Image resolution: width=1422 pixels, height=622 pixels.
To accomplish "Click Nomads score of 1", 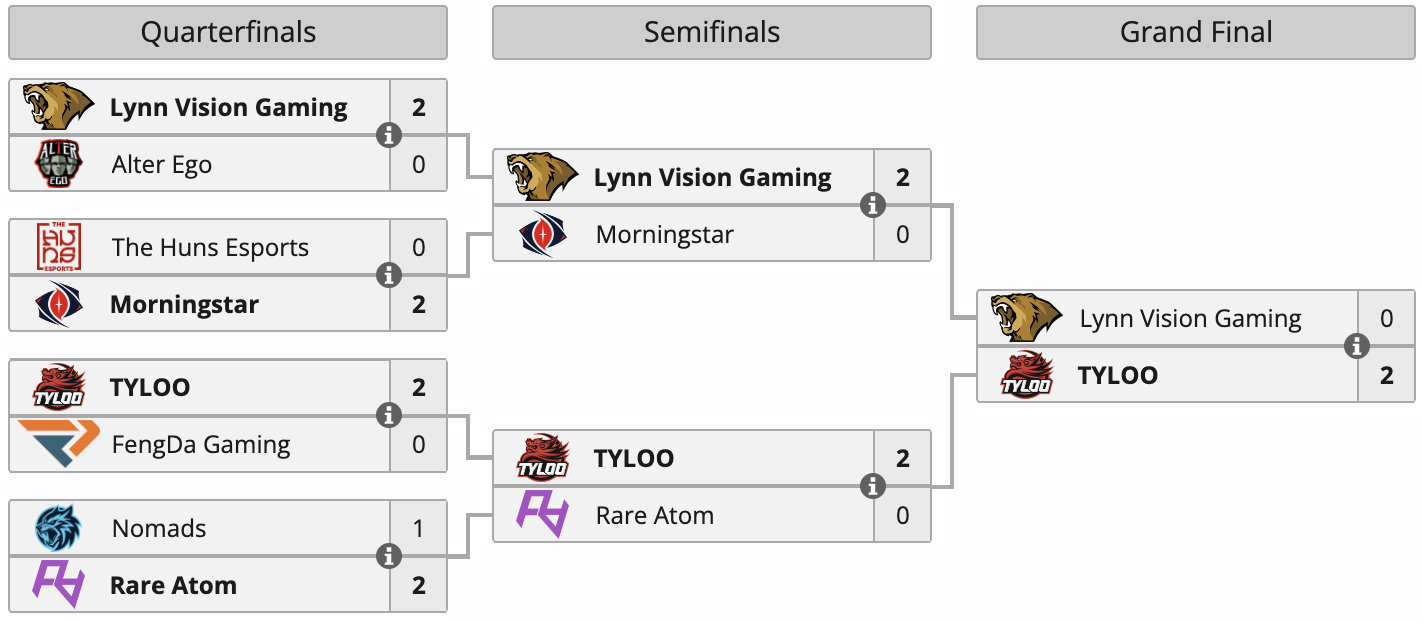I will tap(418, 528).
